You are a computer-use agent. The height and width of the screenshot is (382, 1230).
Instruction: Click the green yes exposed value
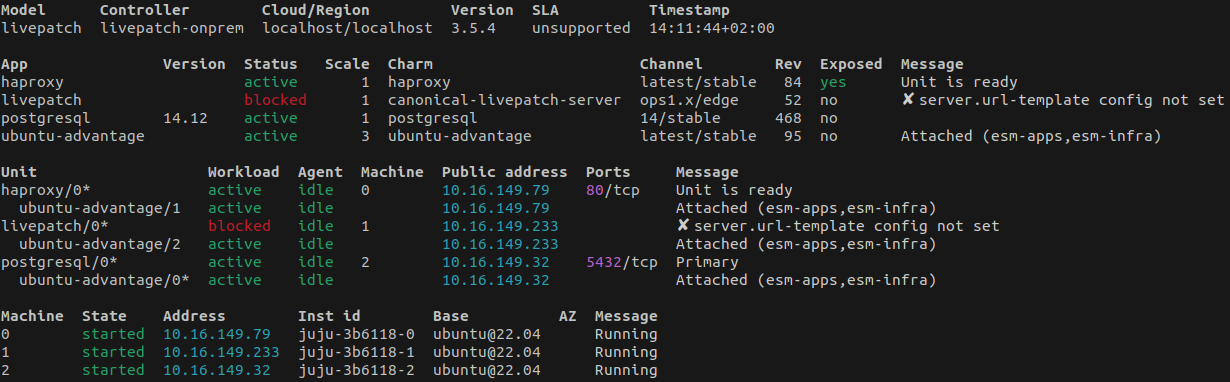click(x=833, y=82)
